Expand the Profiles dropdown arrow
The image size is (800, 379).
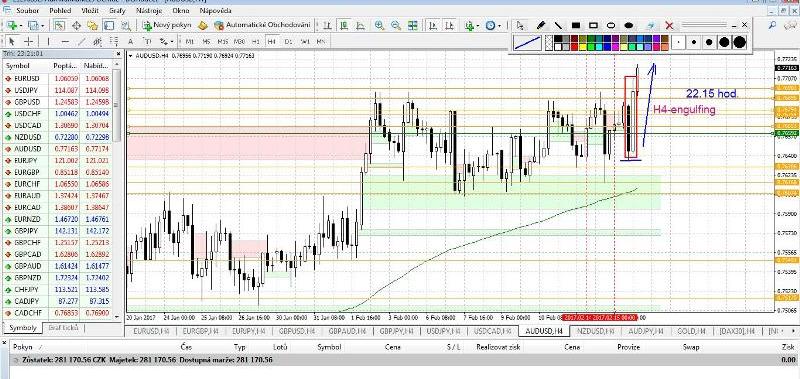tap(42, 26)
